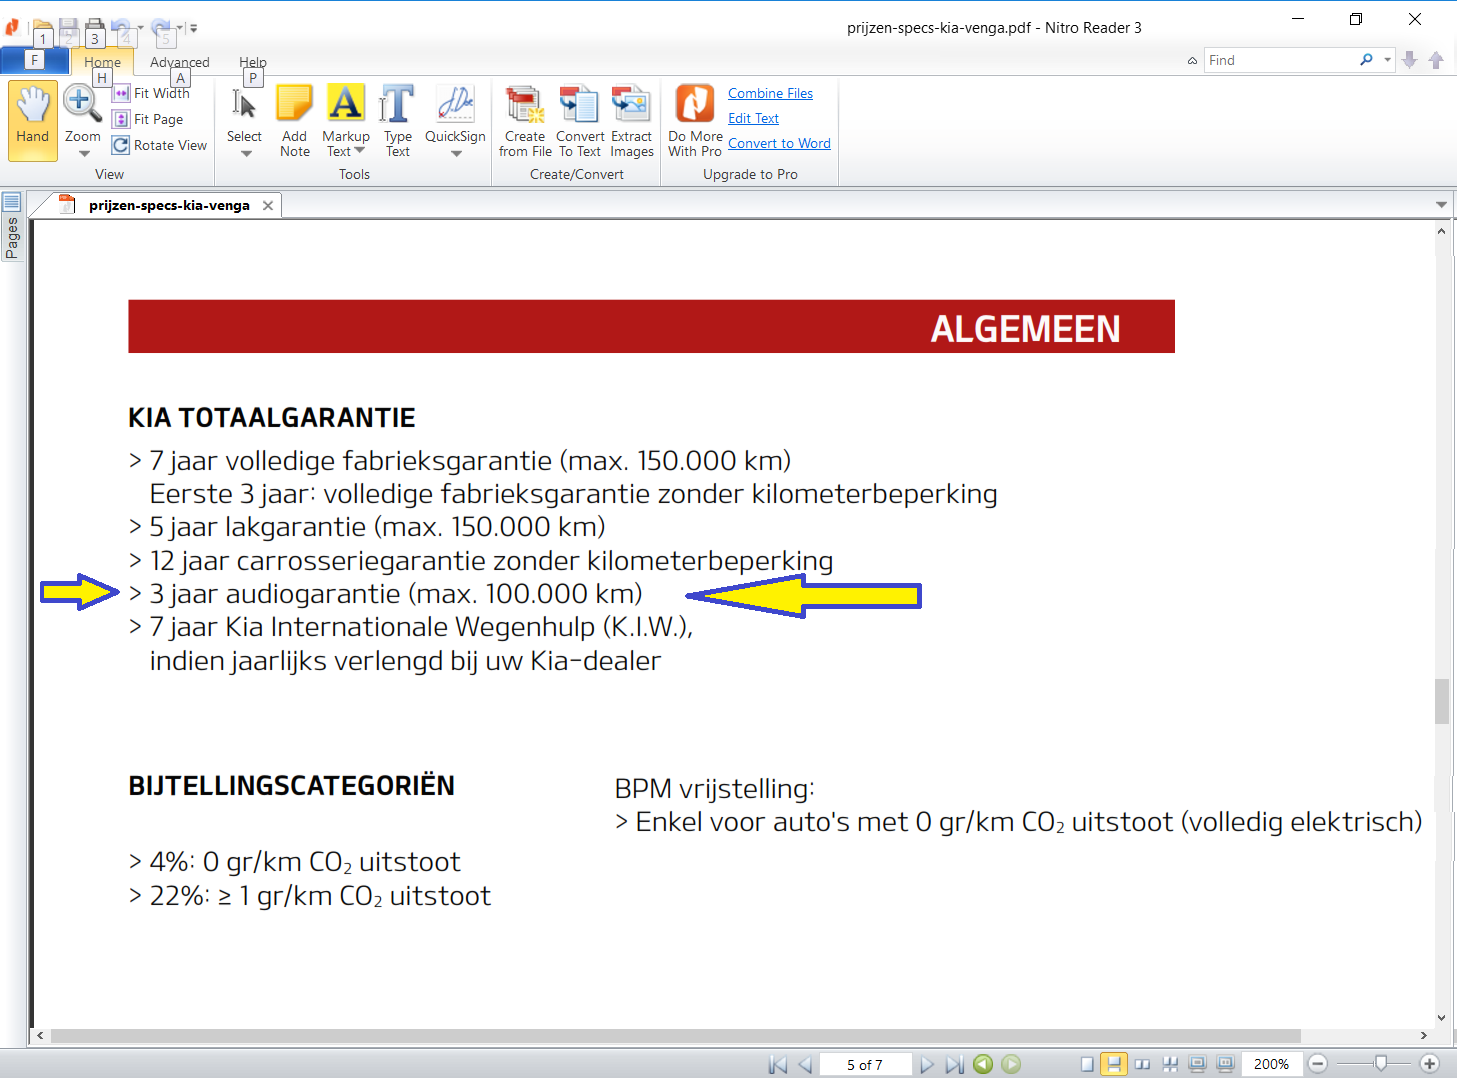Screen dimensions: 1458x1078
Task: Expand the Select tool dropdown
Action: click(246, 154)
